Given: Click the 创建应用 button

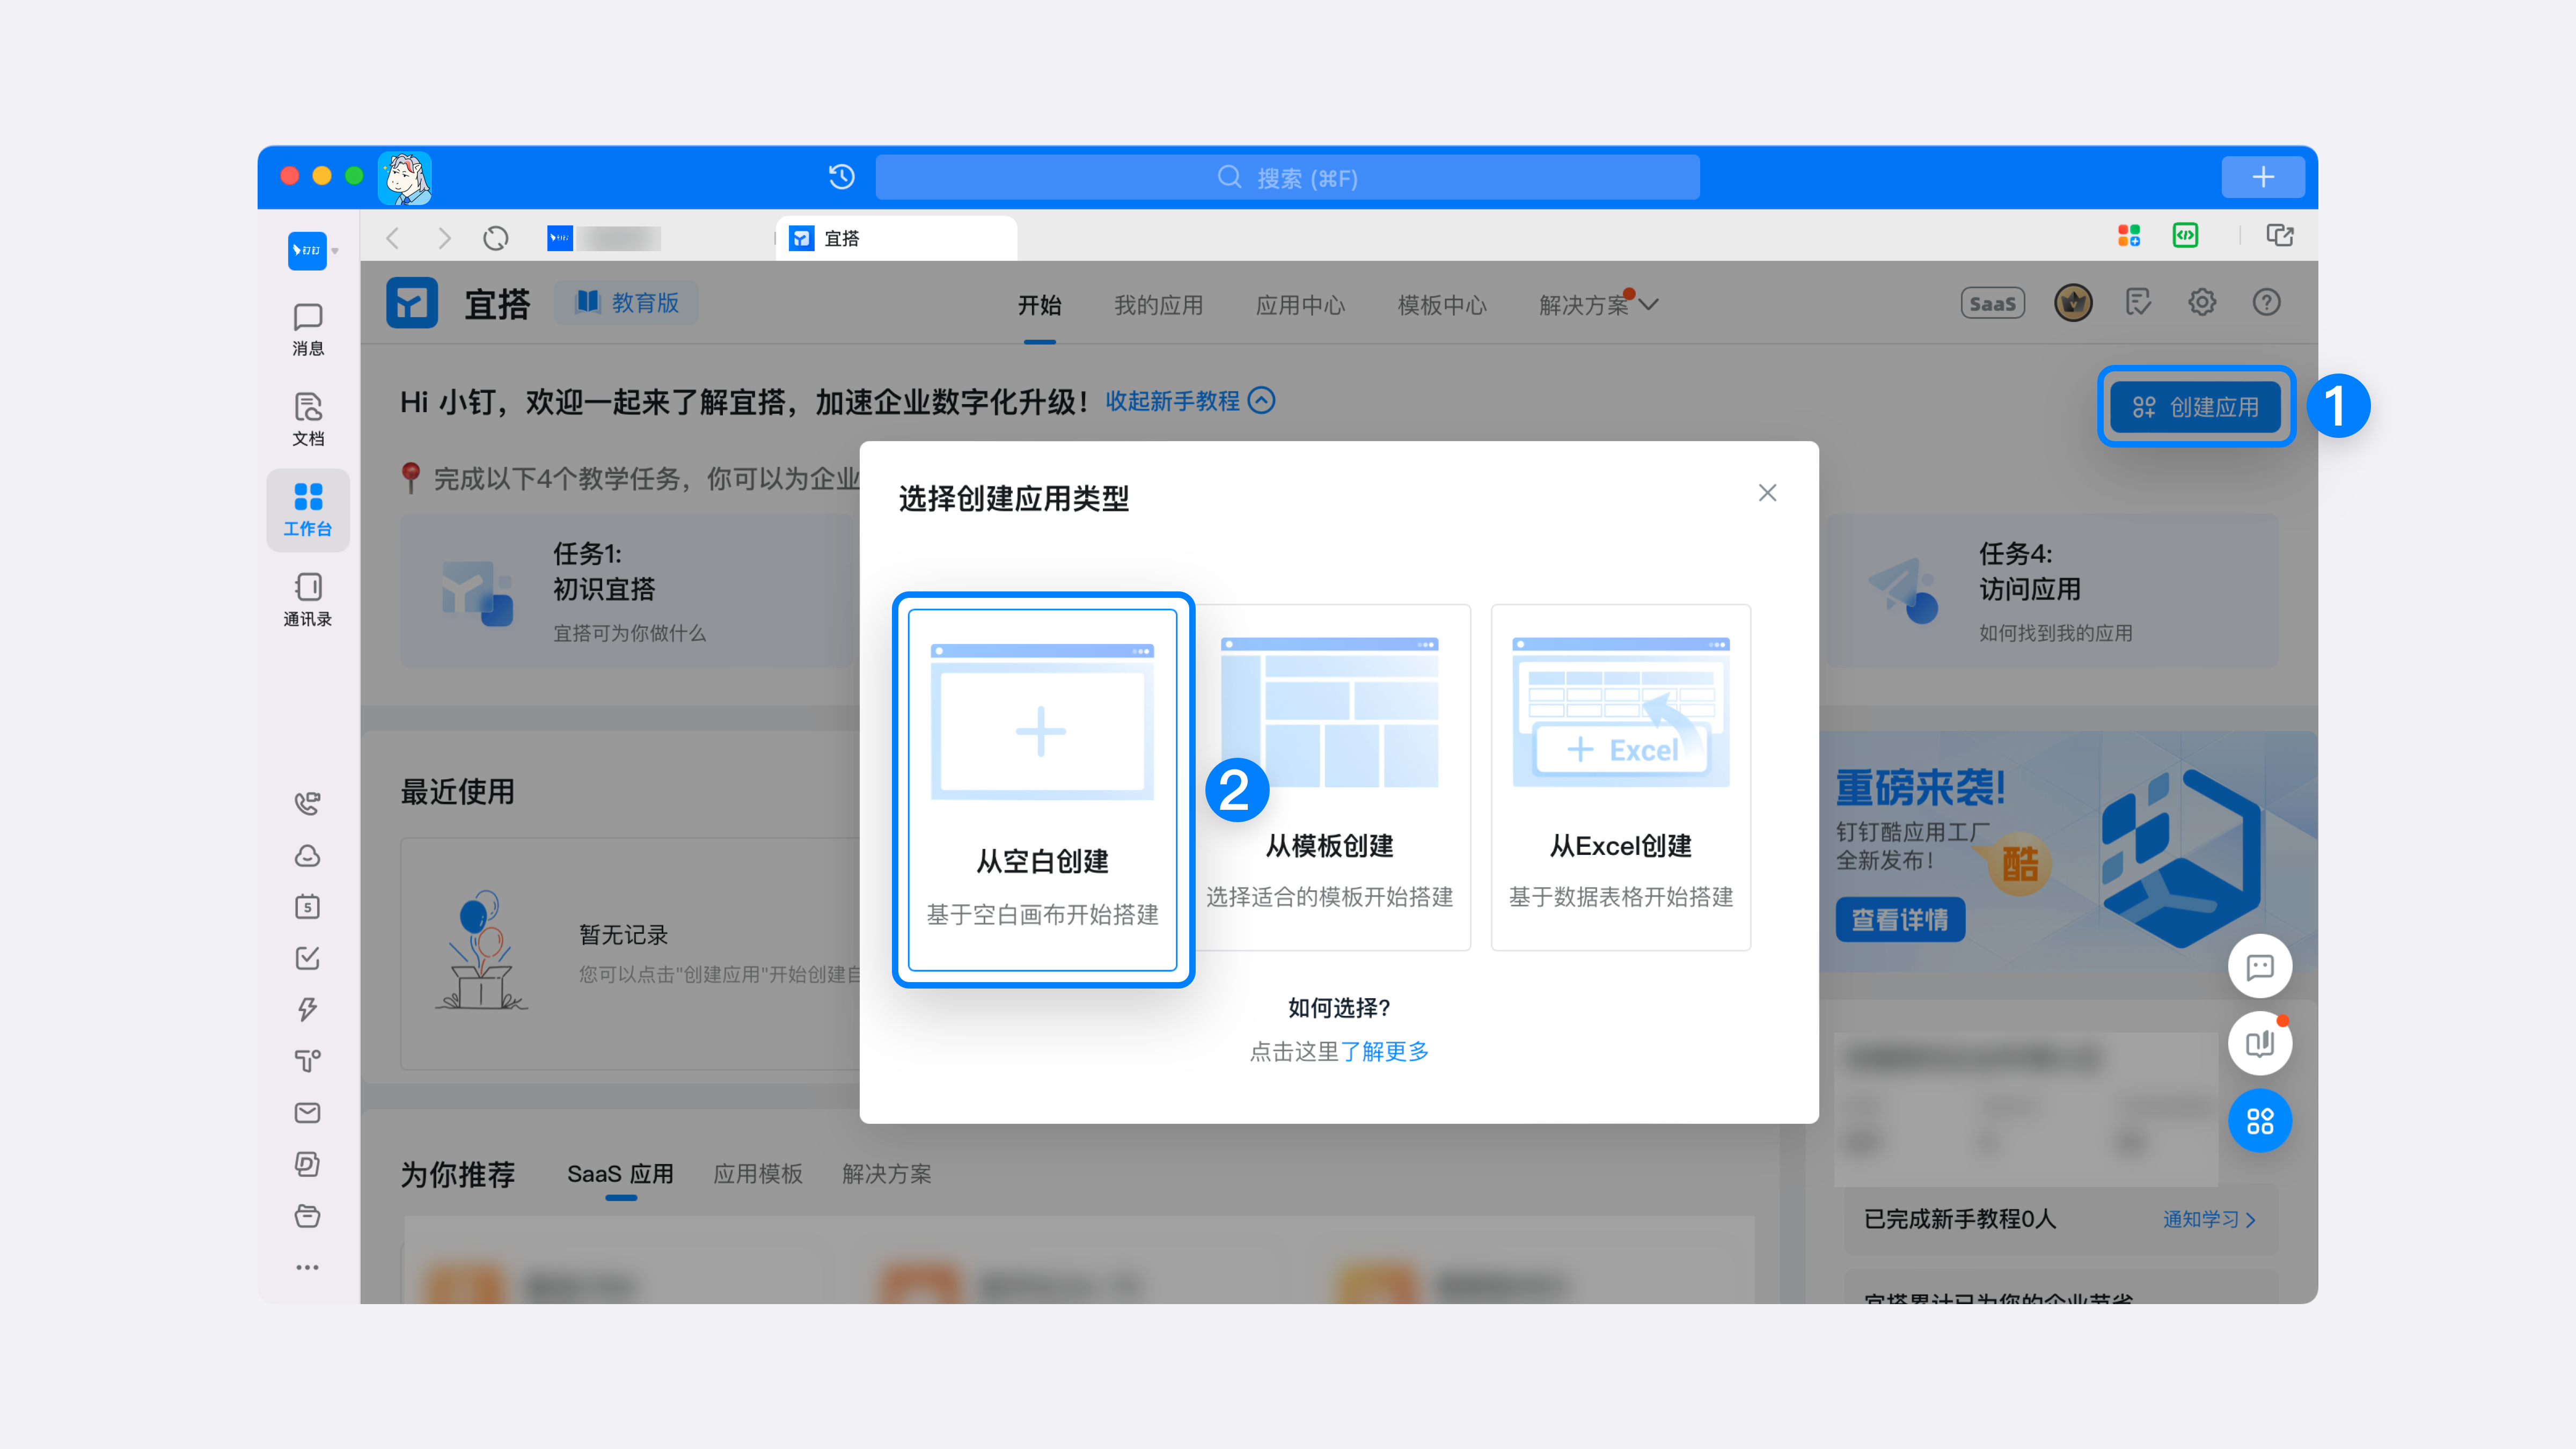Looking at the screenshot, I should coord(2196,407).
